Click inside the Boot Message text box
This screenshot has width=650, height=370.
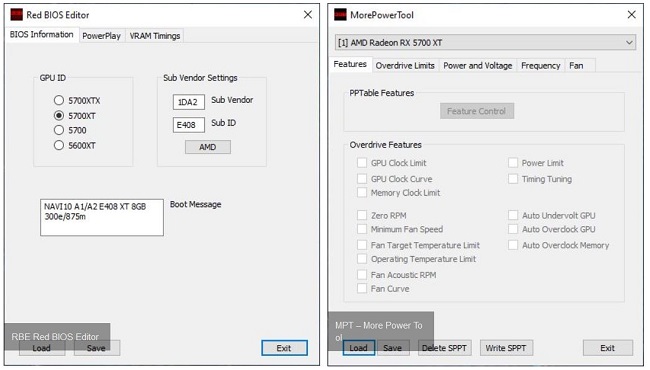pyautogui.click(x=102, y=218)
